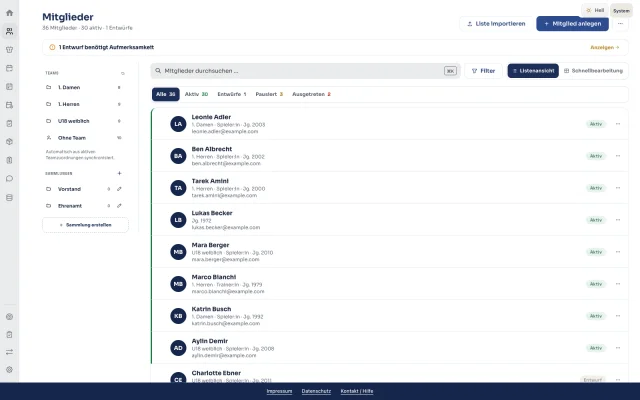640x400 pixels.
Task: Open row menu for Tarek Amini
Action: click(x=618, y=188)
